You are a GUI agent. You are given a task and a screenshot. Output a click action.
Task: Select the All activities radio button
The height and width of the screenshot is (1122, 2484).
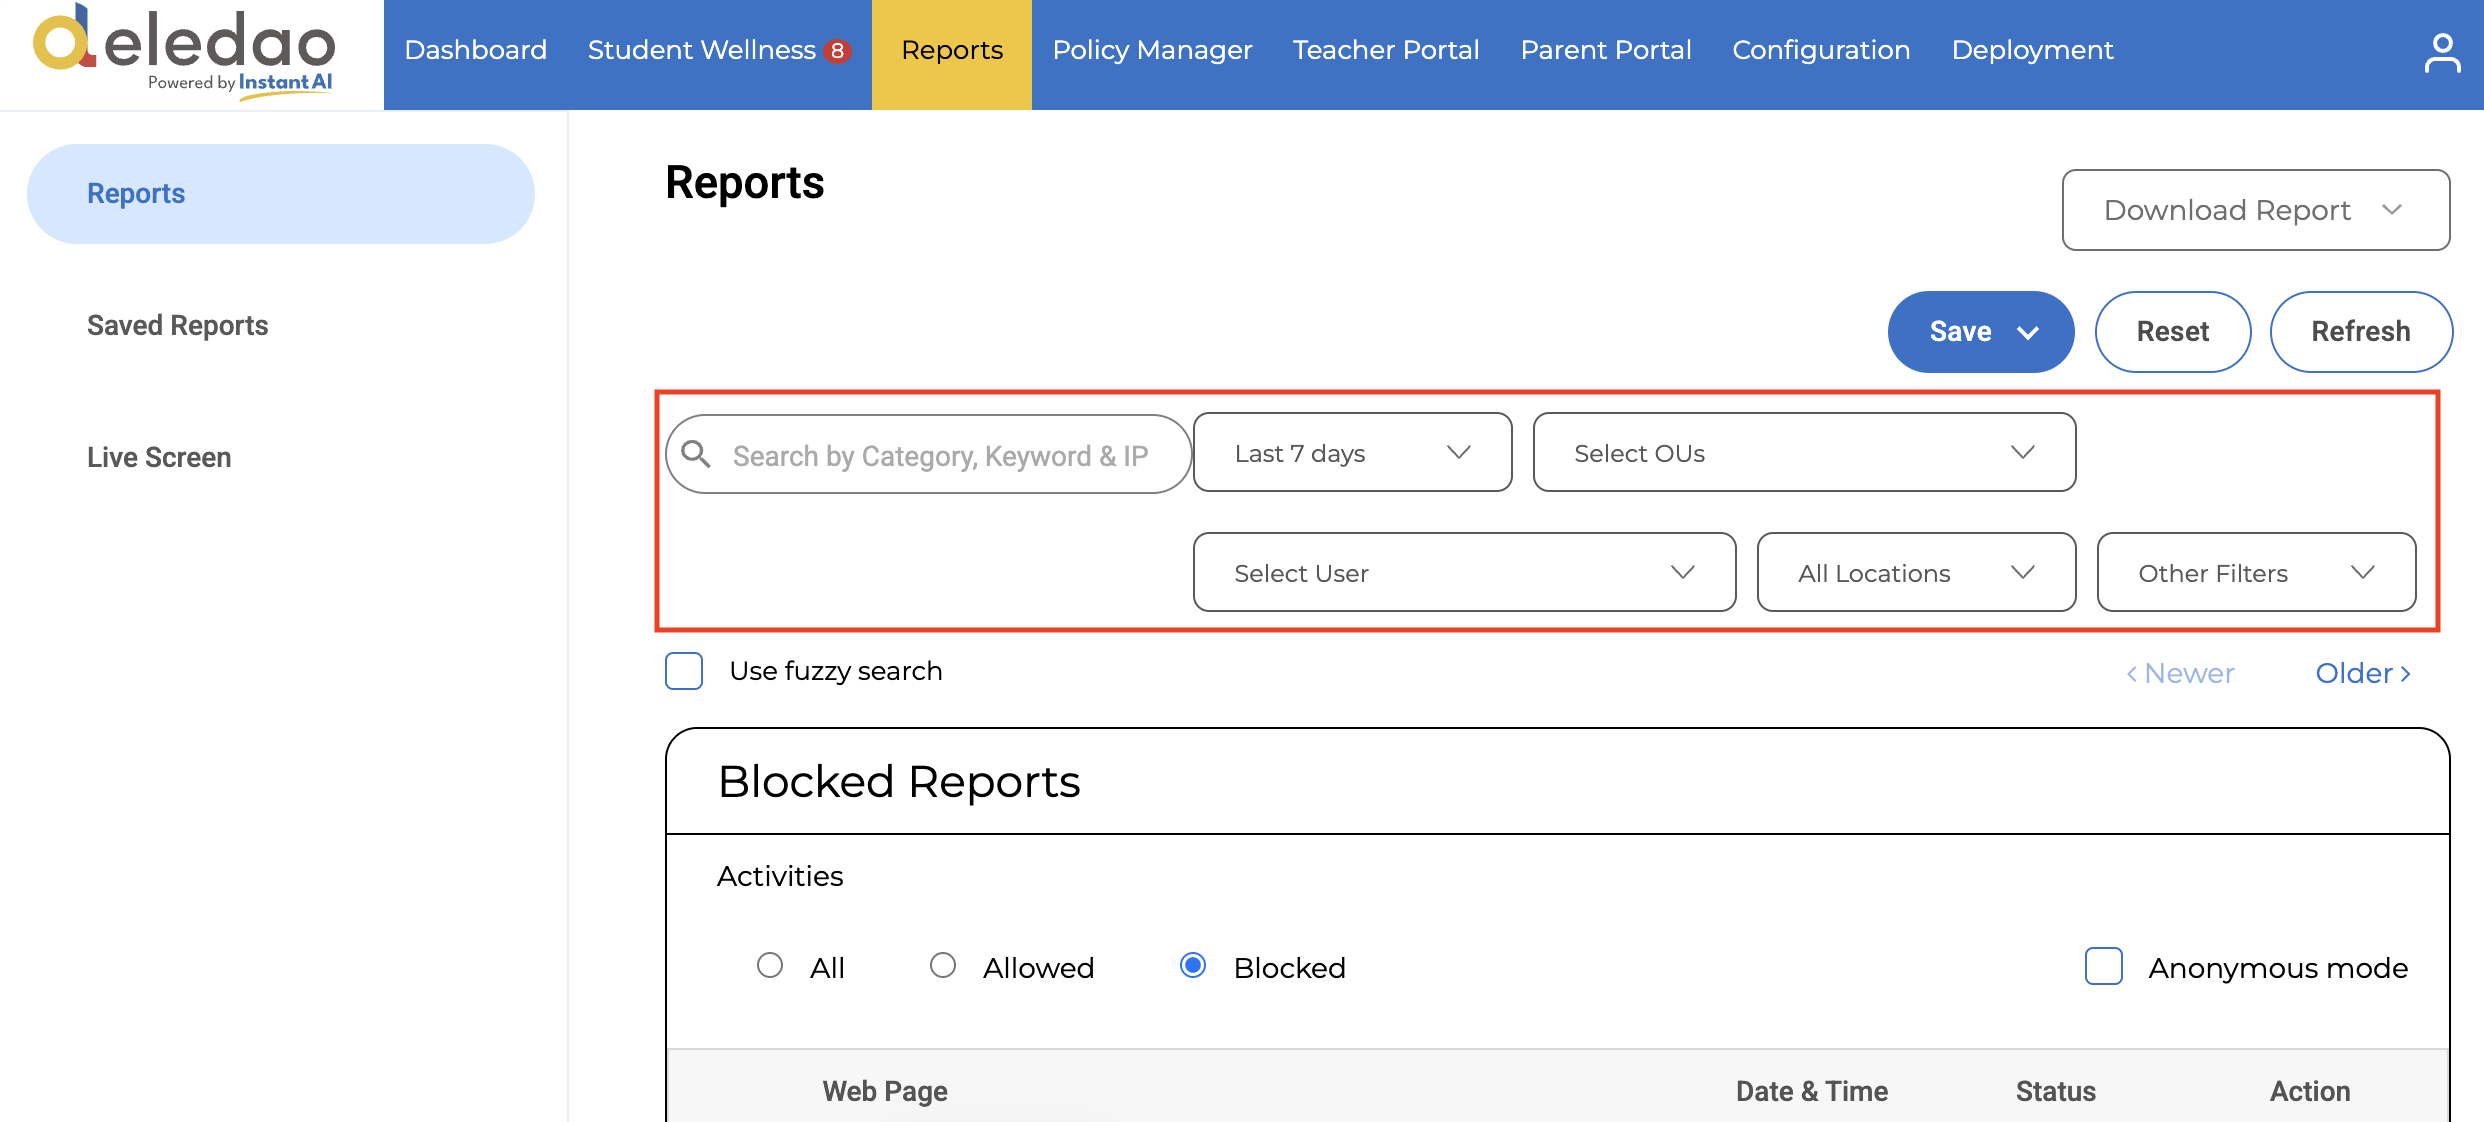770,966
